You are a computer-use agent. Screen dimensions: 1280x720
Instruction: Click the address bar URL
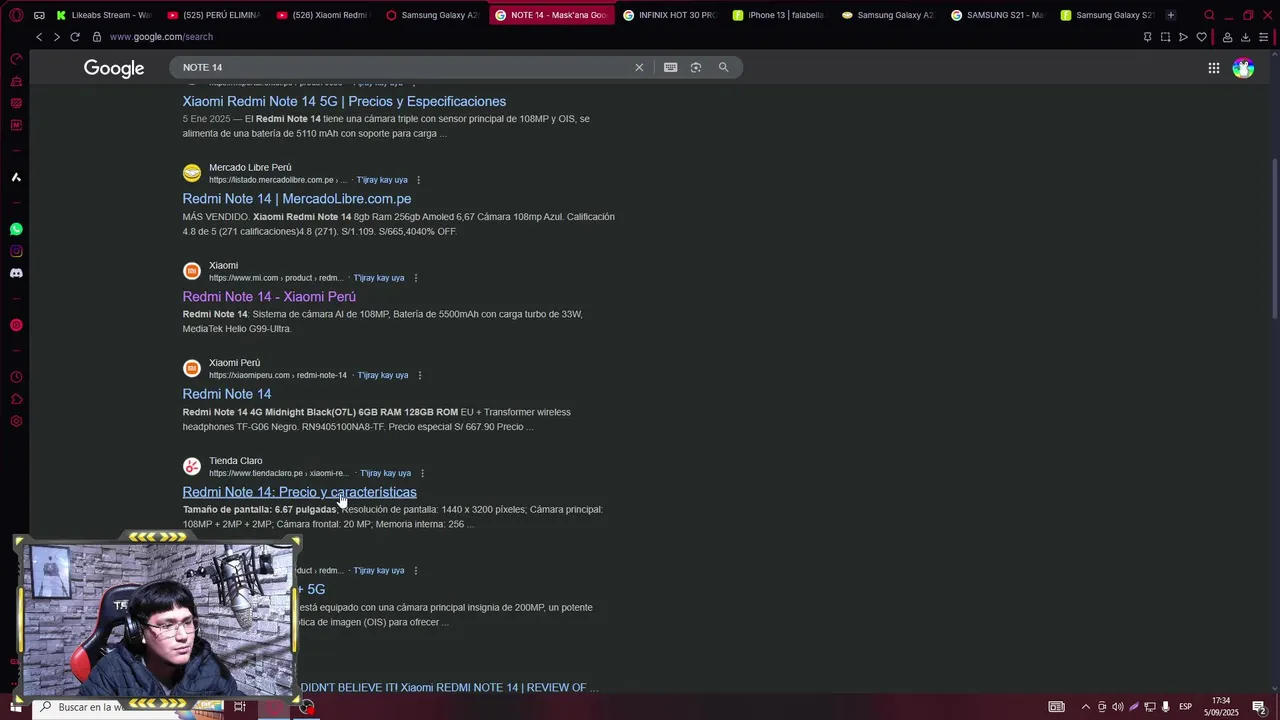coord(161,37)
